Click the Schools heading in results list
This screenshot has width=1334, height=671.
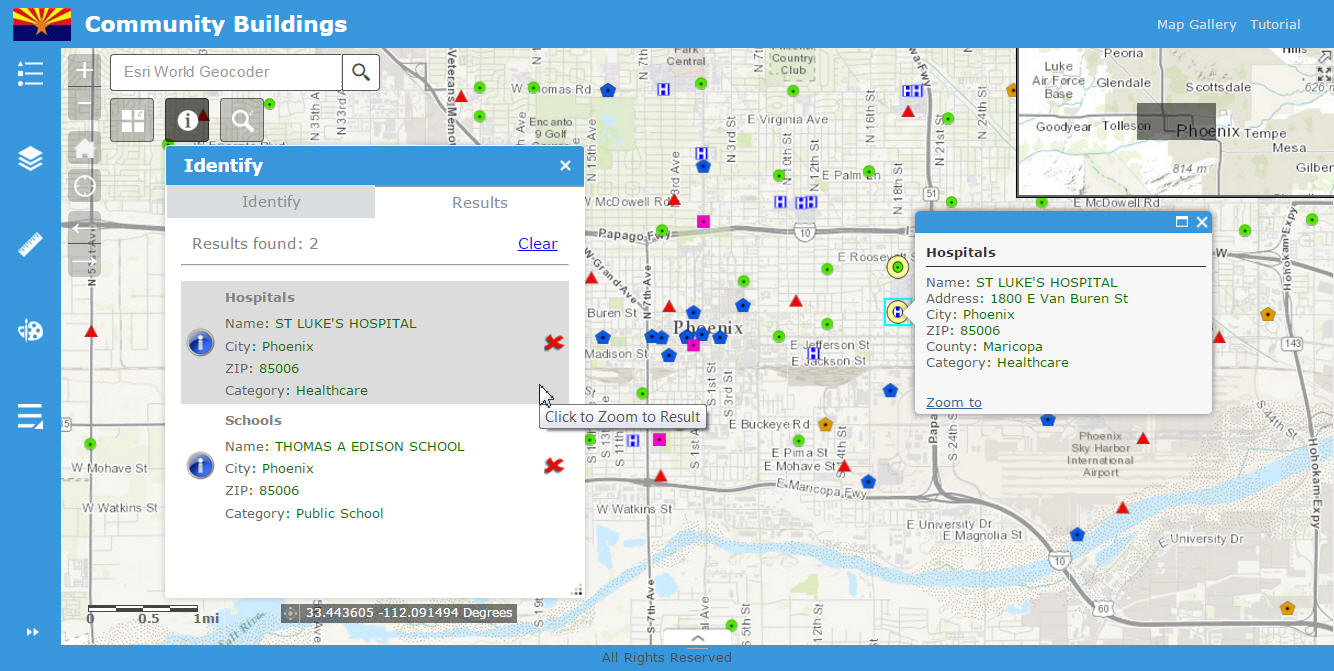(x=253, y=420)
